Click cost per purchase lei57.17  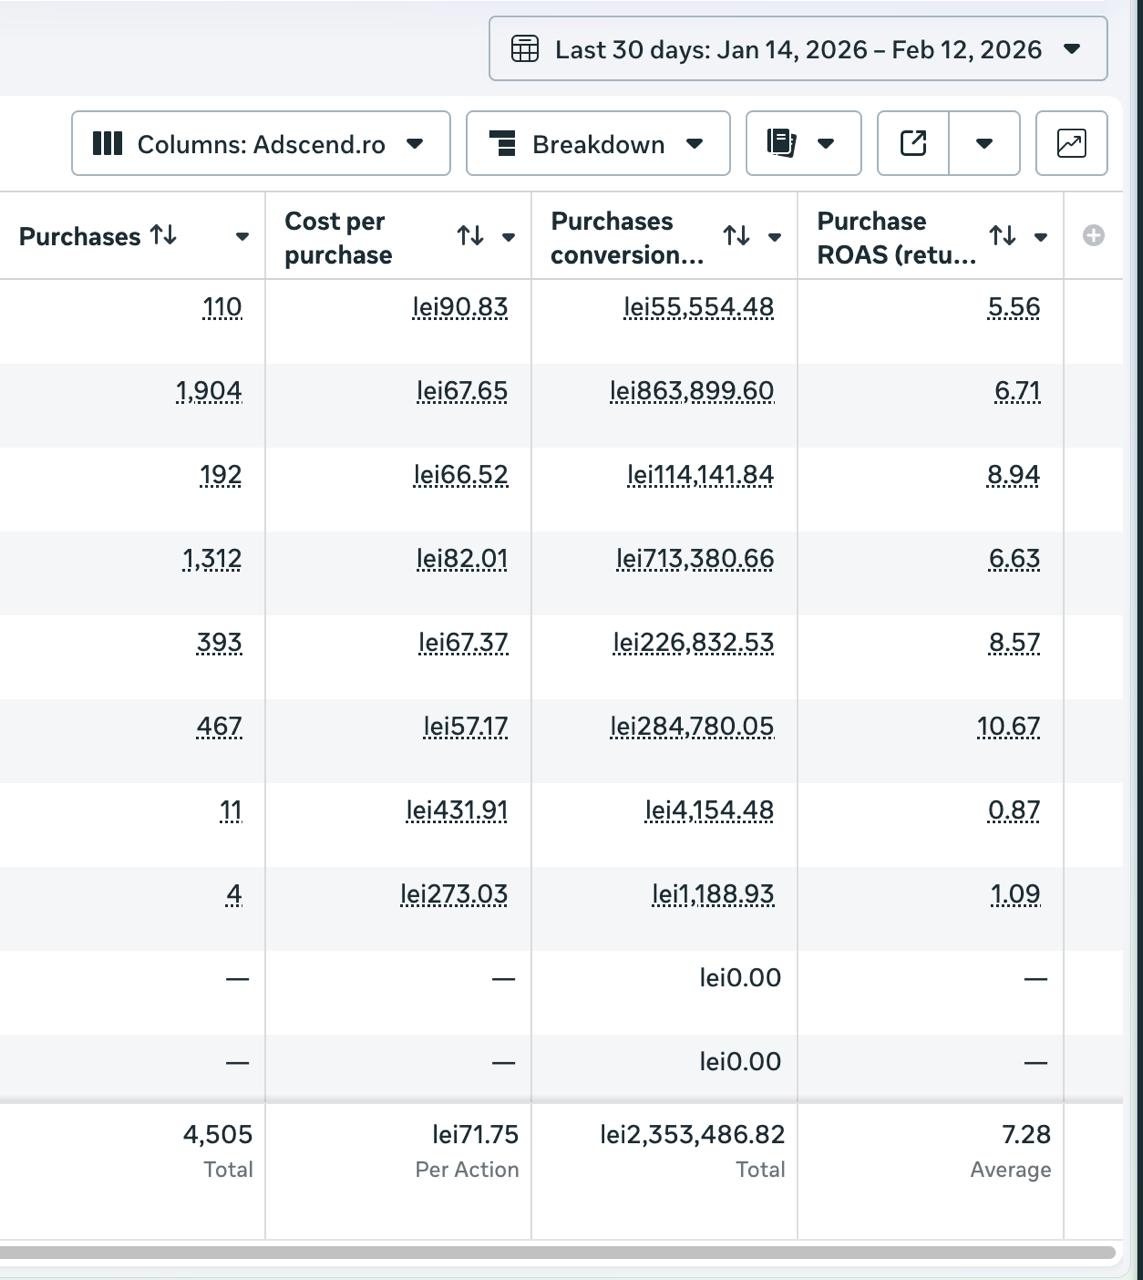tap(466, 726)
